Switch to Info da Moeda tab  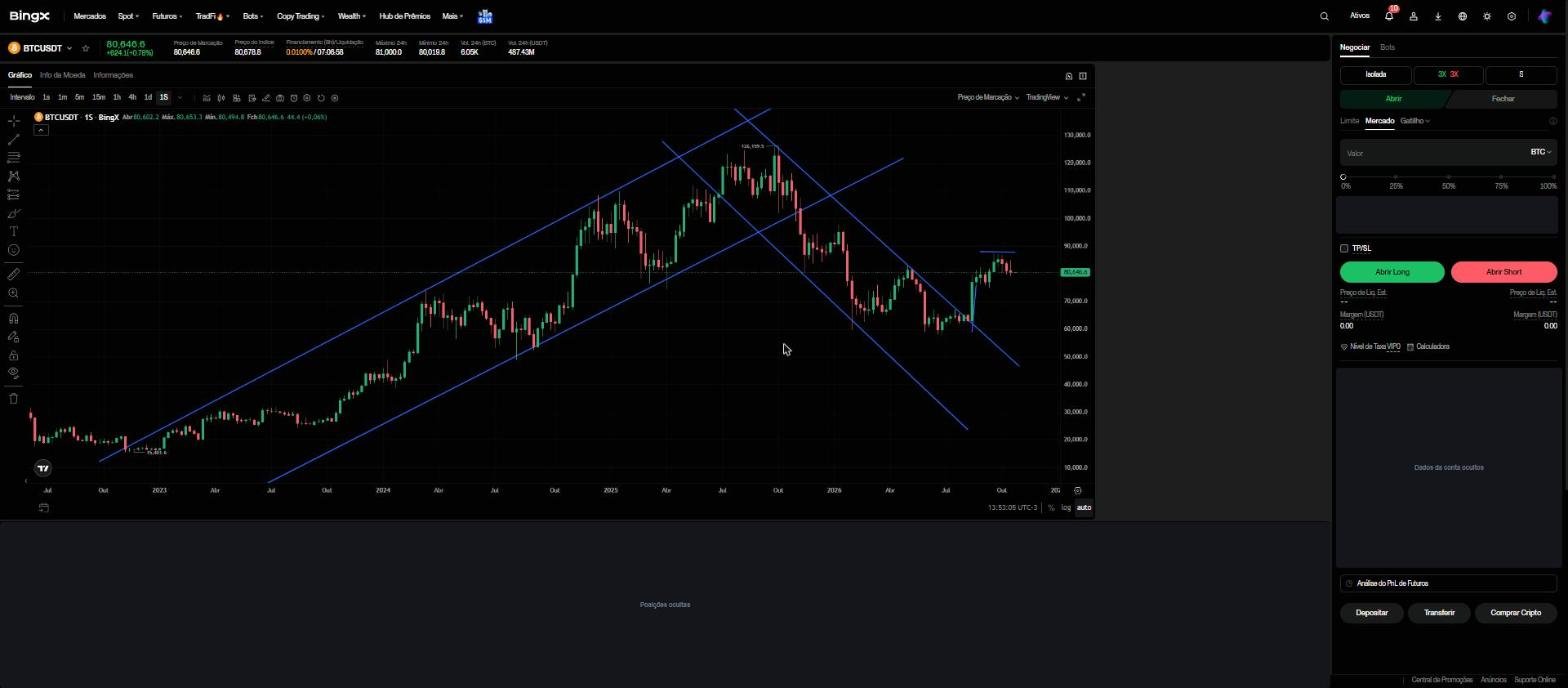[x=62, y=75]
